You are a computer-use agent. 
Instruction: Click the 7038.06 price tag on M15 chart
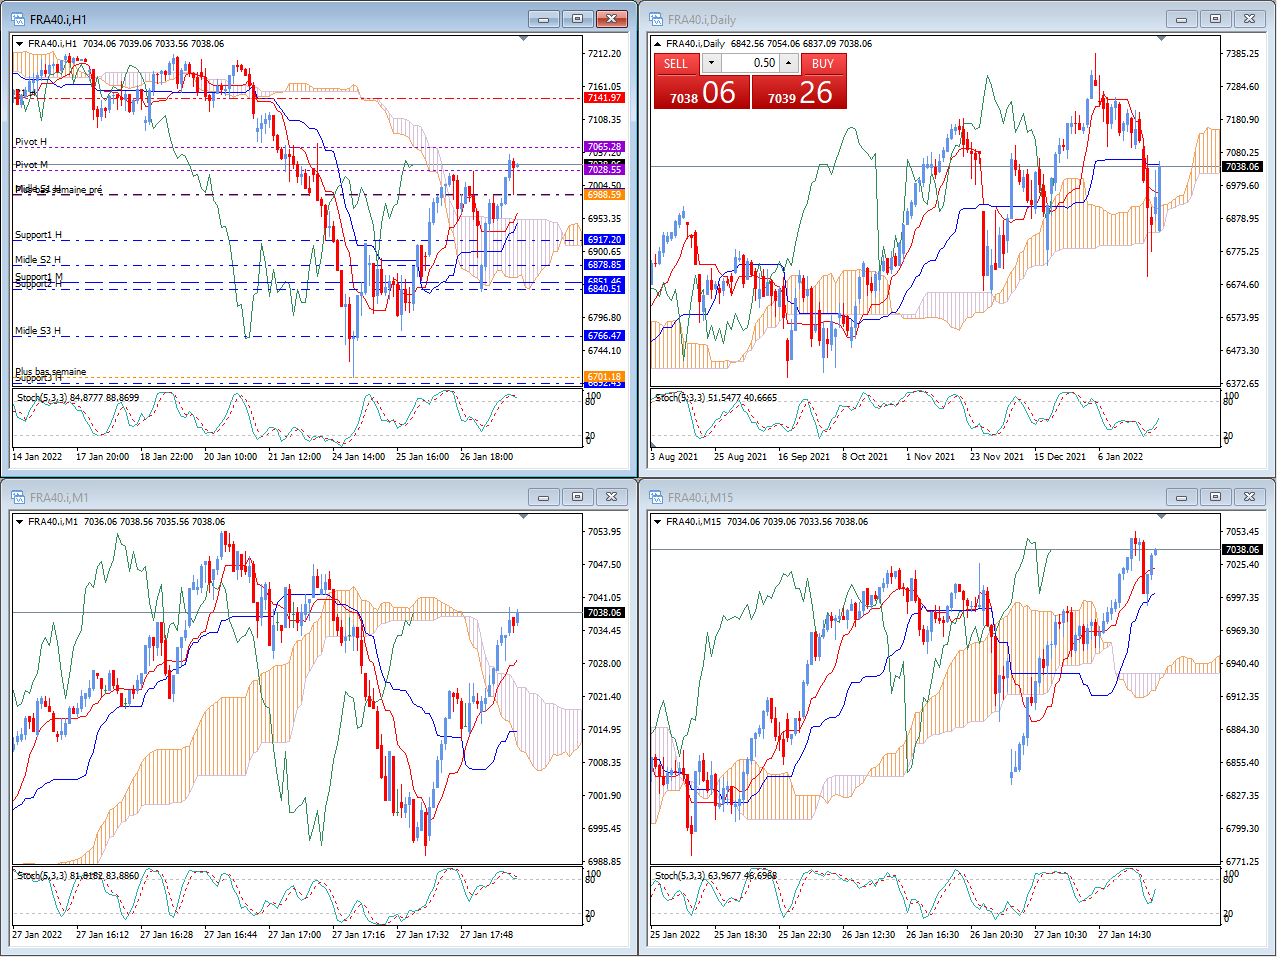(1242, 550)
